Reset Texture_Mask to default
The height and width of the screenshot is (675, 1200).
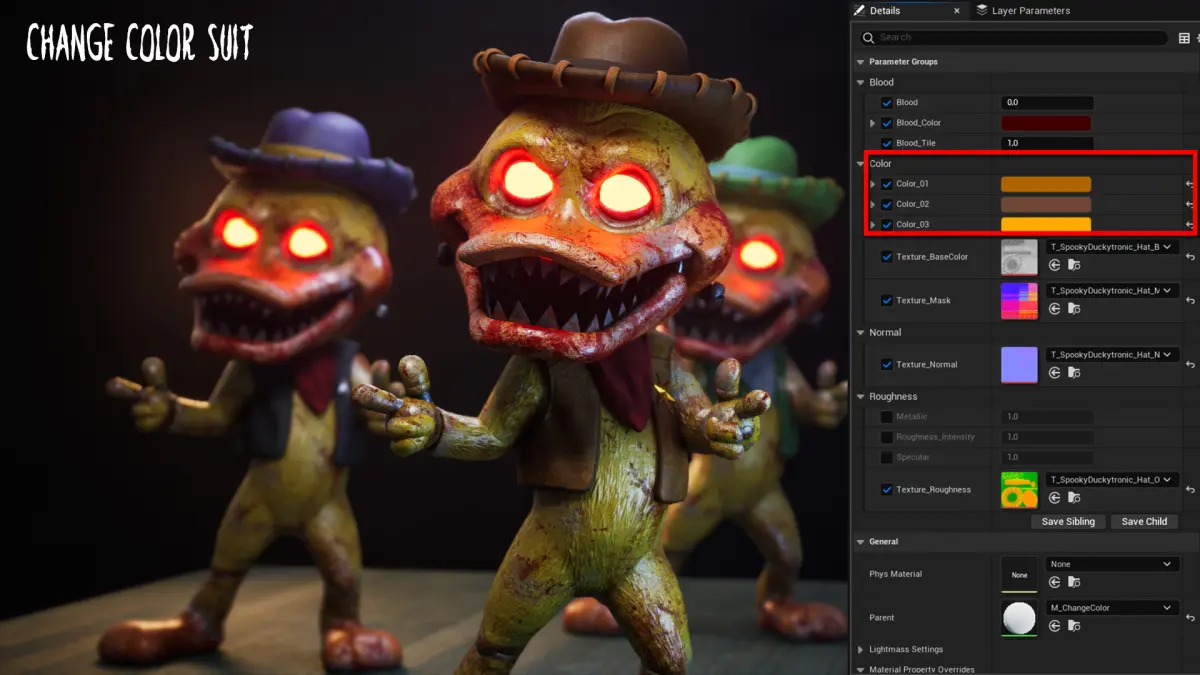(1190, 301)
